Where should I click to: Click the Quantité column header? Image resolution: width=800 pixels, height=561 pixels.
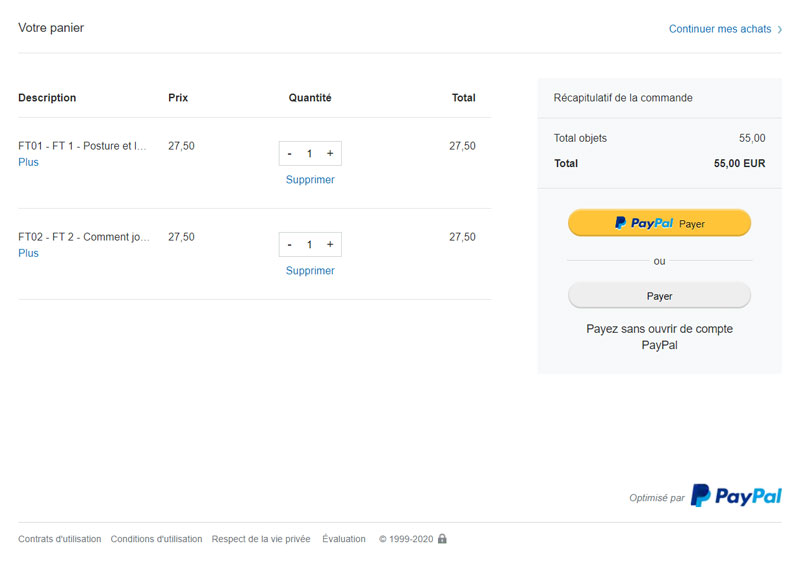tap(310, 98)
